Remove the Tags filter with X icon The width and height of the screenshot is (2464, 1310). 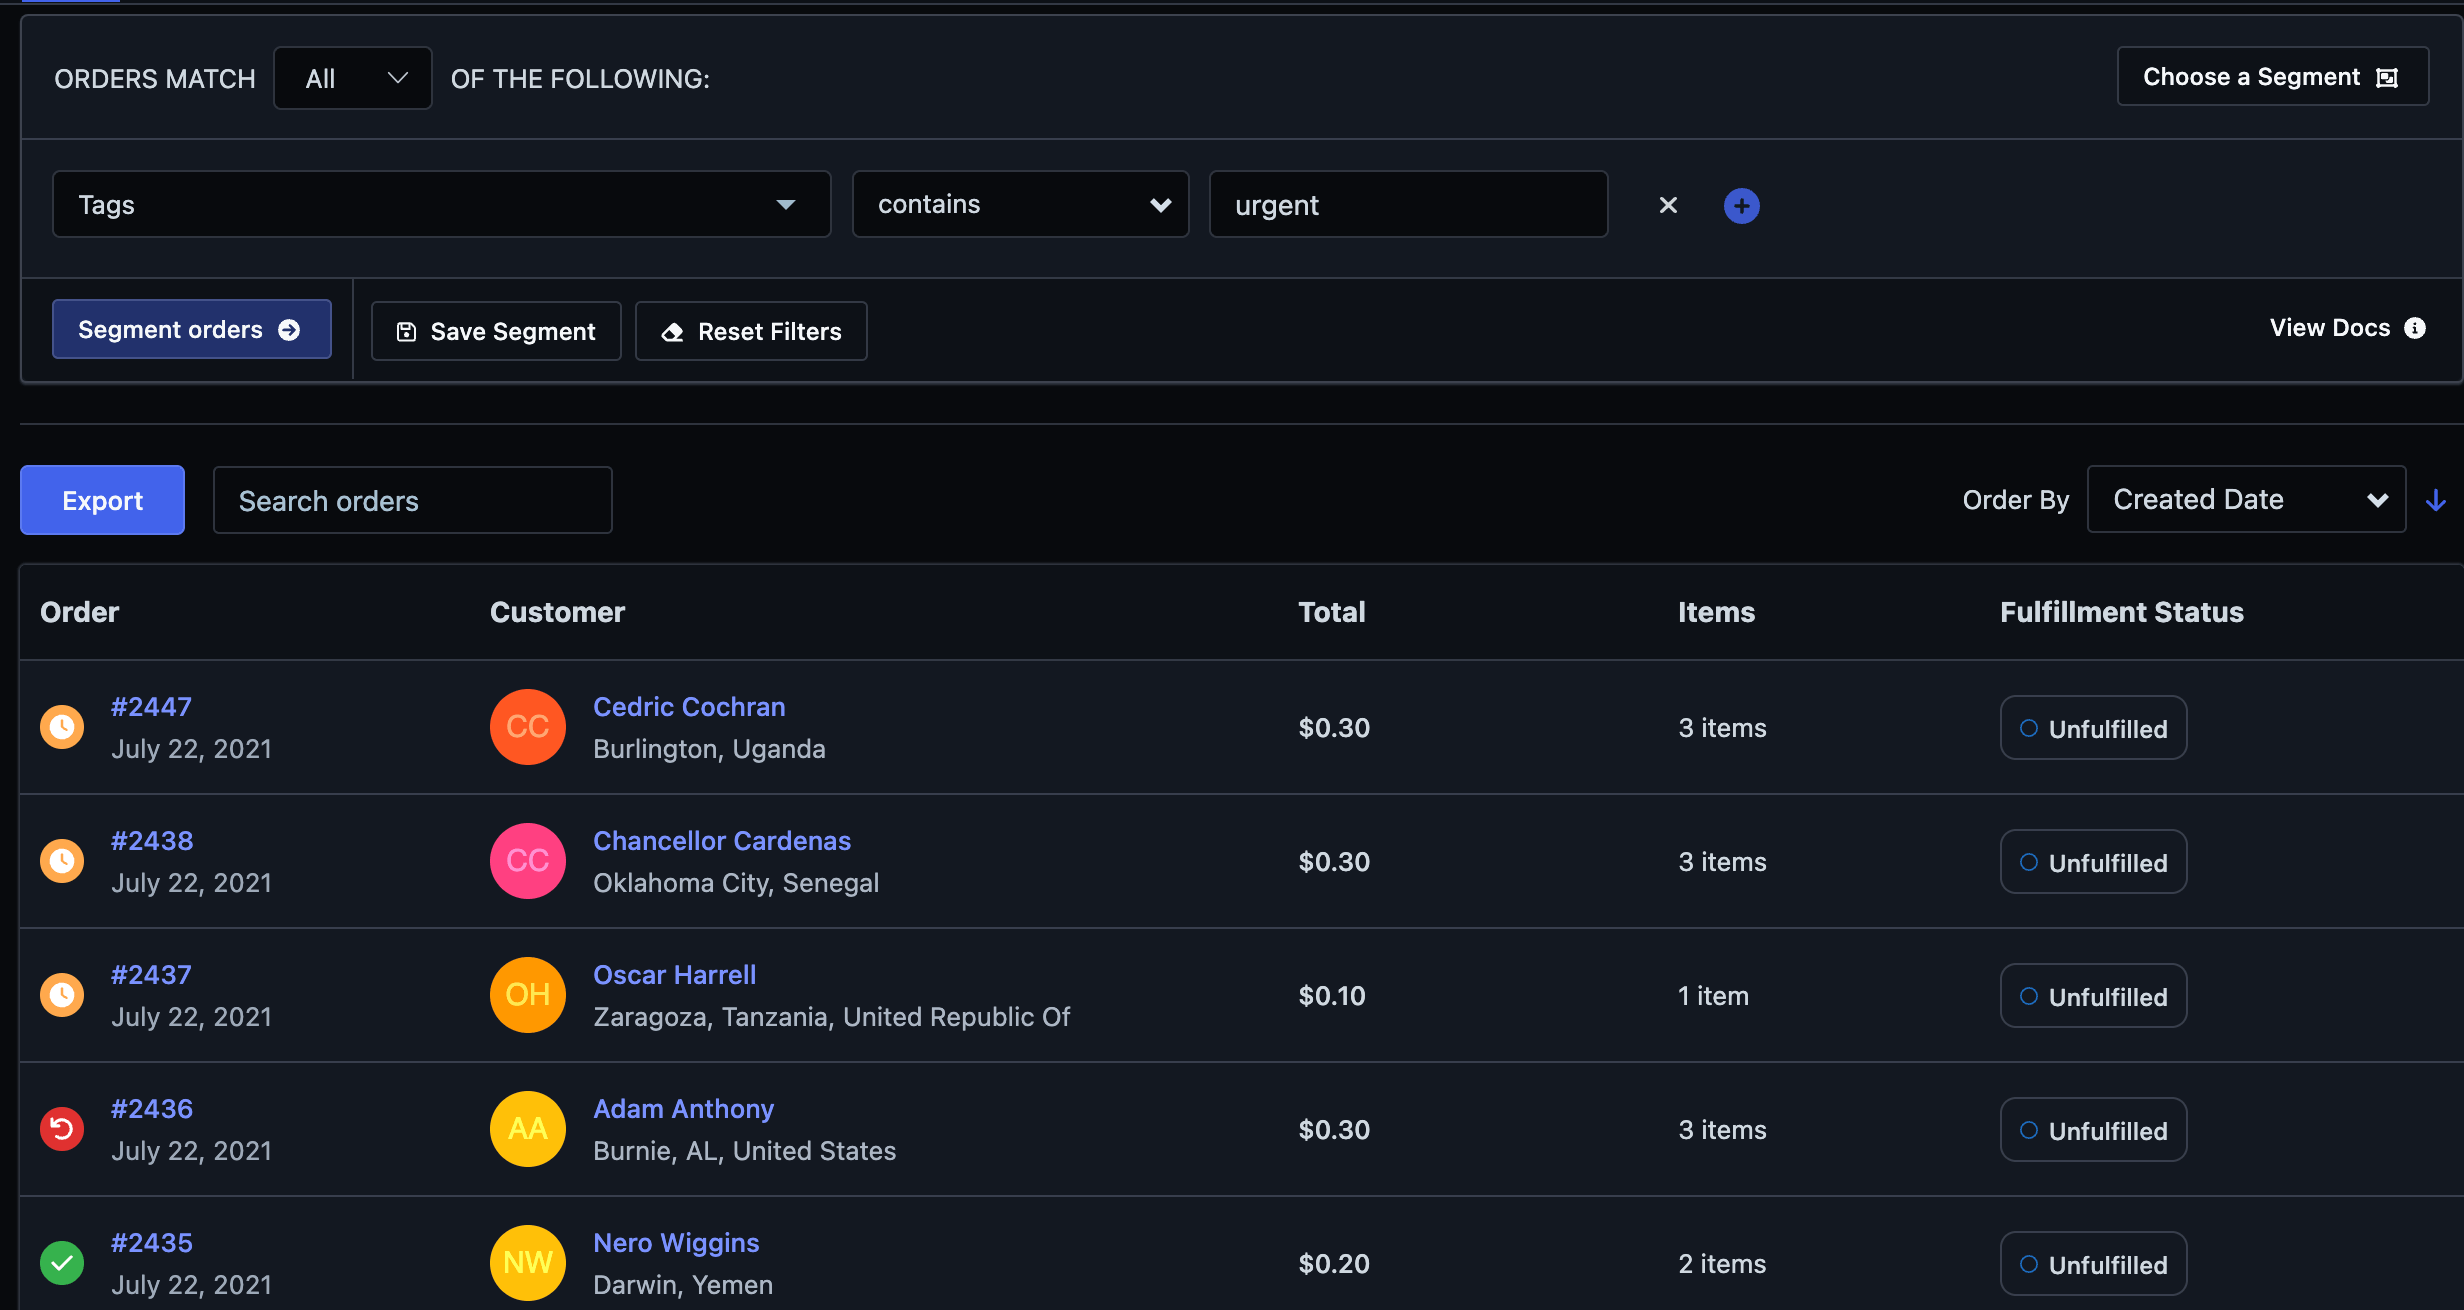pyautogui.click(x=1668, y=205)
